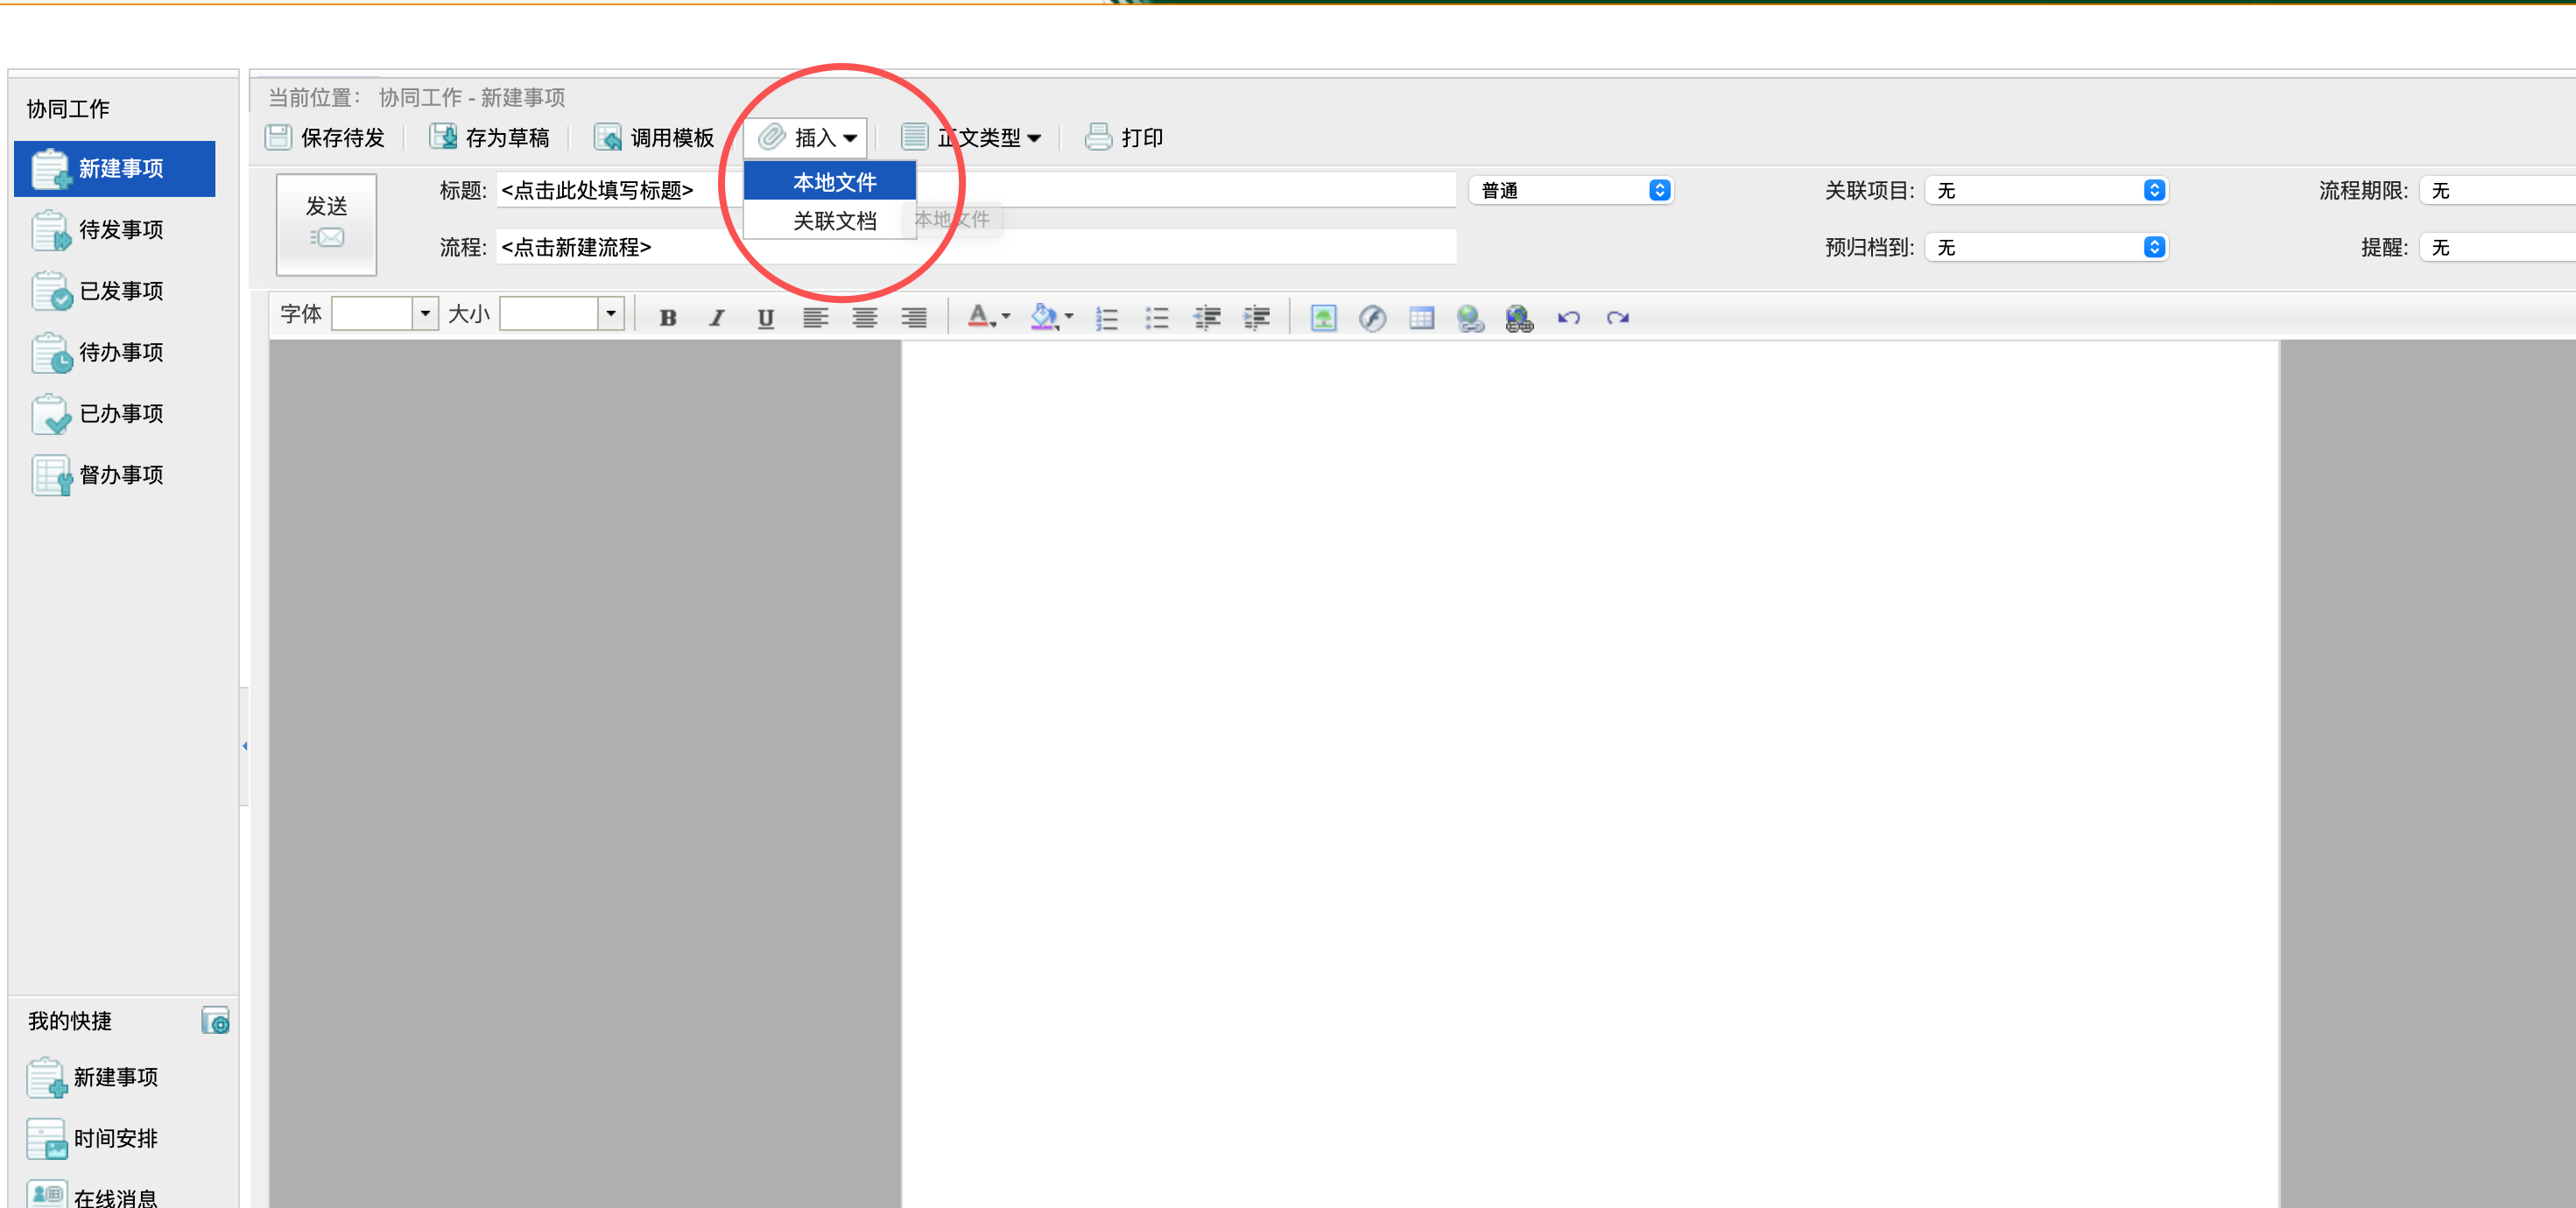Click the 发送 send button
Image resolution: width=2576 pixels, height=1208 pixels.
click(x=326, y=223)
